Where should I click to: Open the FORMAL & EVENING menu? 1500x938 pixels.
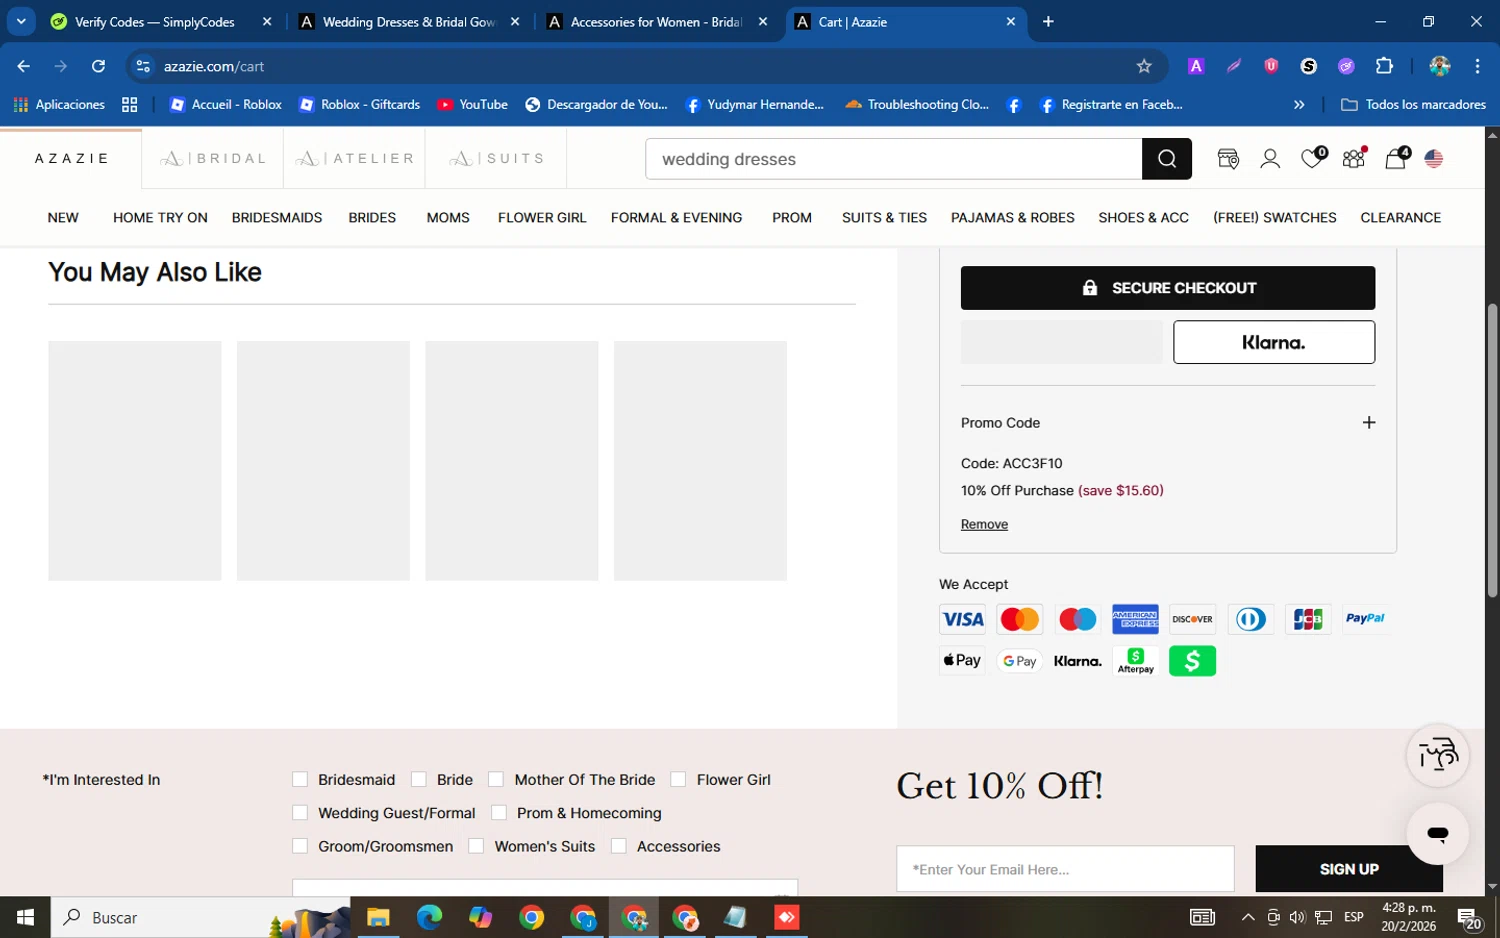click(x=677, y=217)
